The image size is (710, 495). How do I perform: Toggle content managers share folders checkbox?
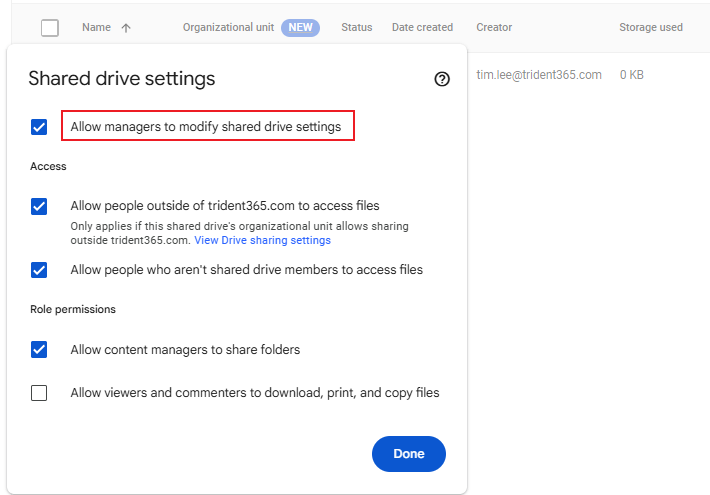pos(39,349)
